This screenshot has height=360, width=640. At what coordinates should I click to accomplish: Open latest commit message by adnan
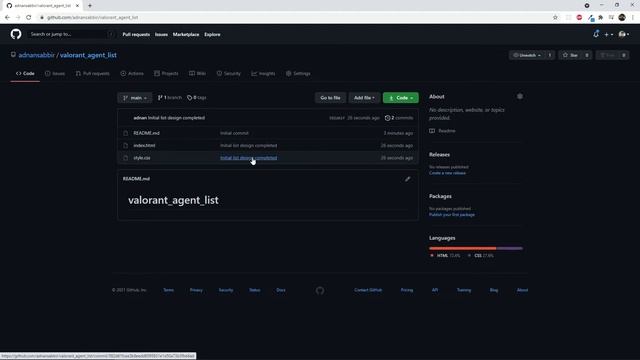point(176,118)
